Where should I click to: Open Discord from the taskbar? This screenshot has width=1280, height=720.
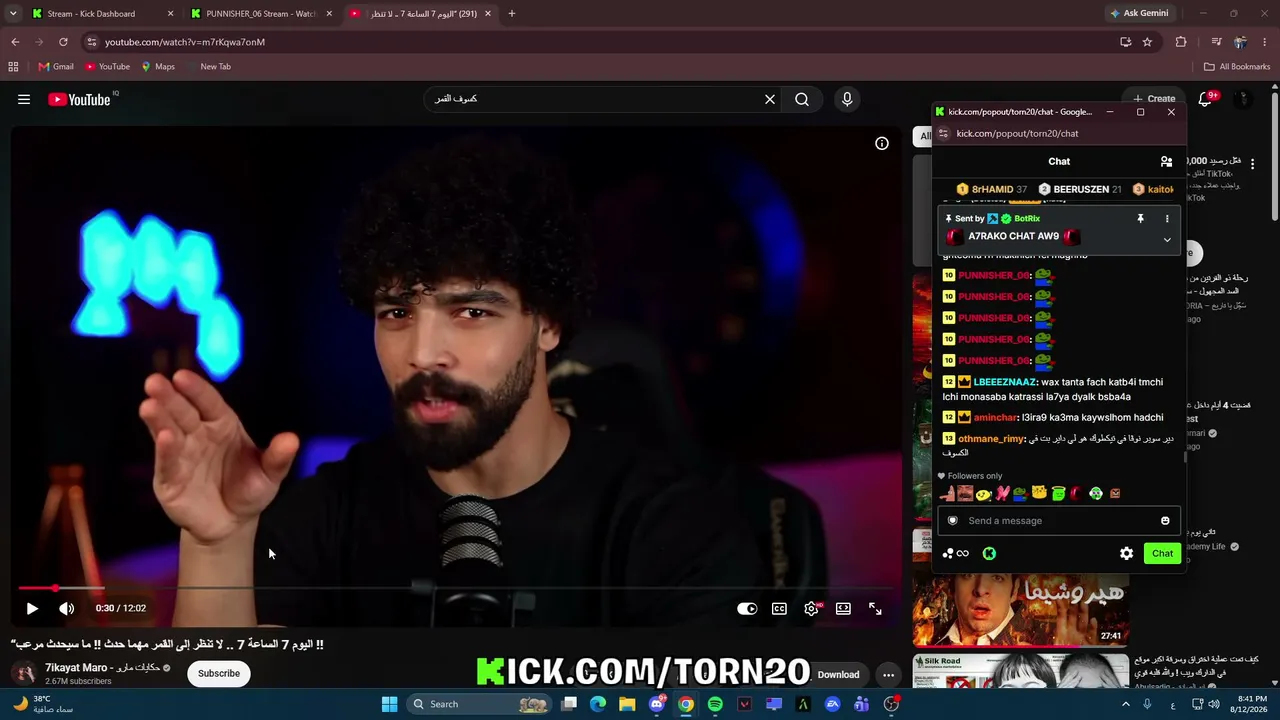pyautogui.click(x=656, y=704)
